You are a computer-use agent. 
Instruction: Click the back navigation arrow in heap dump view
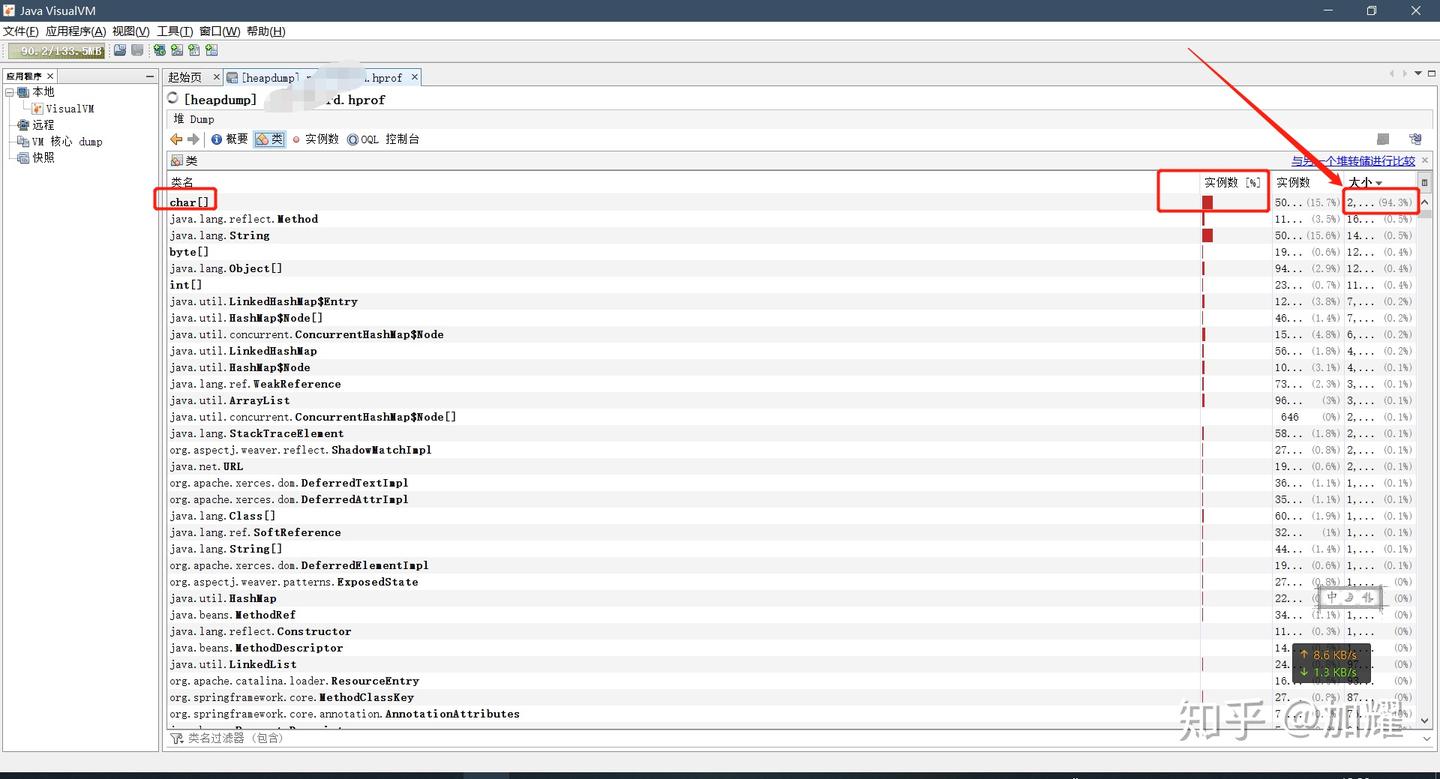[175, 139]
